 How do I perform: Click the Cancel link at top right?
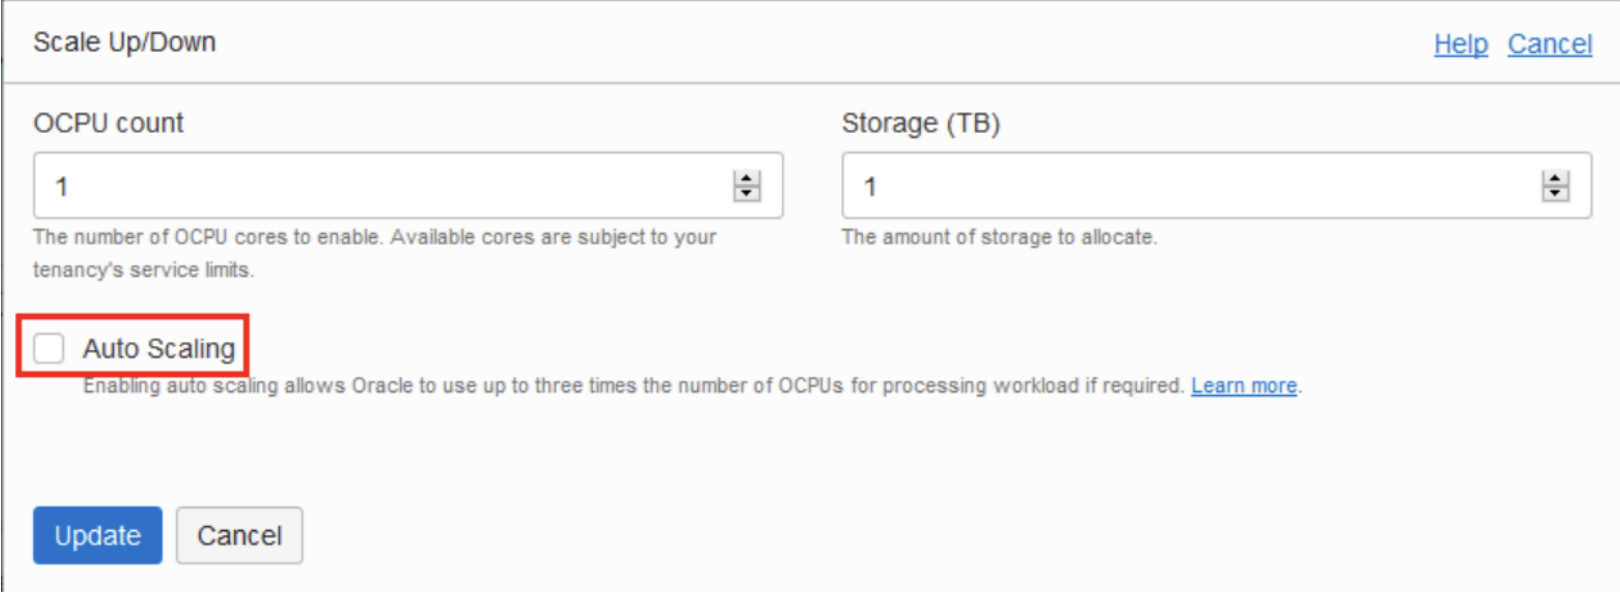coord(1549,44)
